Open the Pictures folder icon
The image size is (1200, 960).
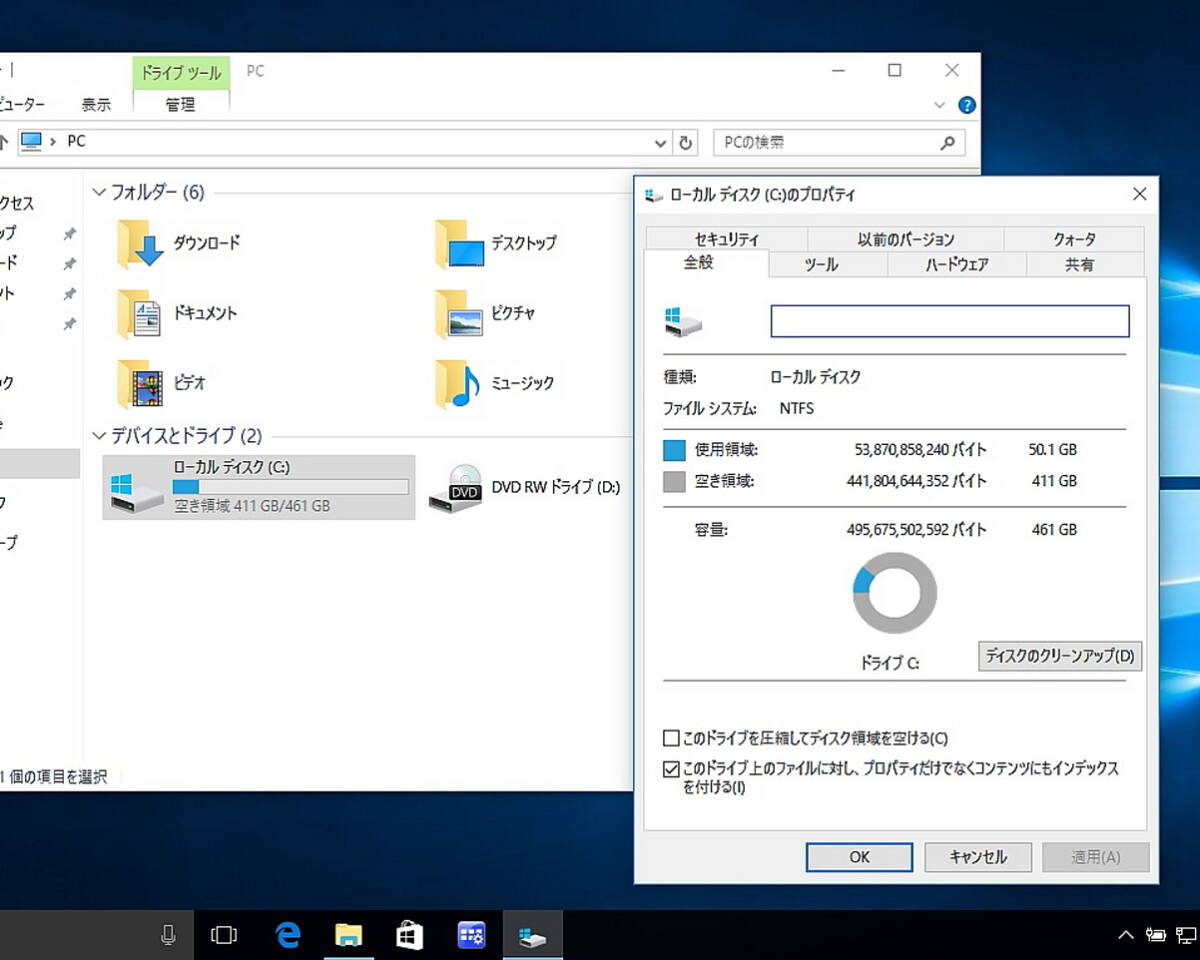click(458, 314)
